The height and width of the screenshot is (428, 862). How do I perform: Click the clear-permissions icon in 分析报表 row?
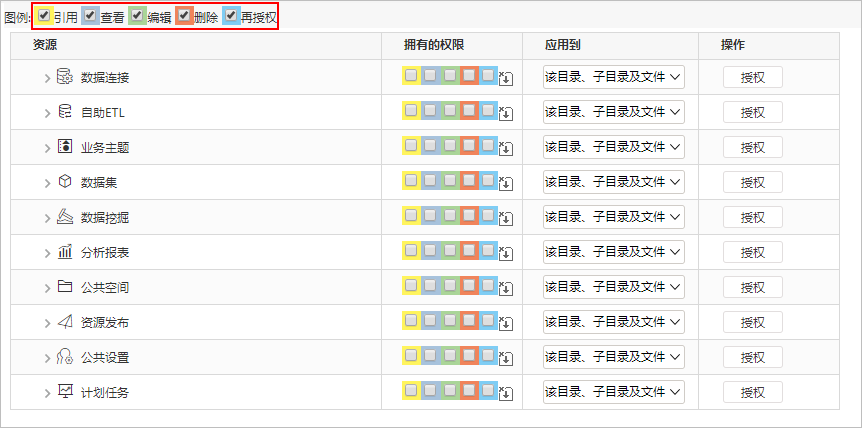(x=506, y=254)
